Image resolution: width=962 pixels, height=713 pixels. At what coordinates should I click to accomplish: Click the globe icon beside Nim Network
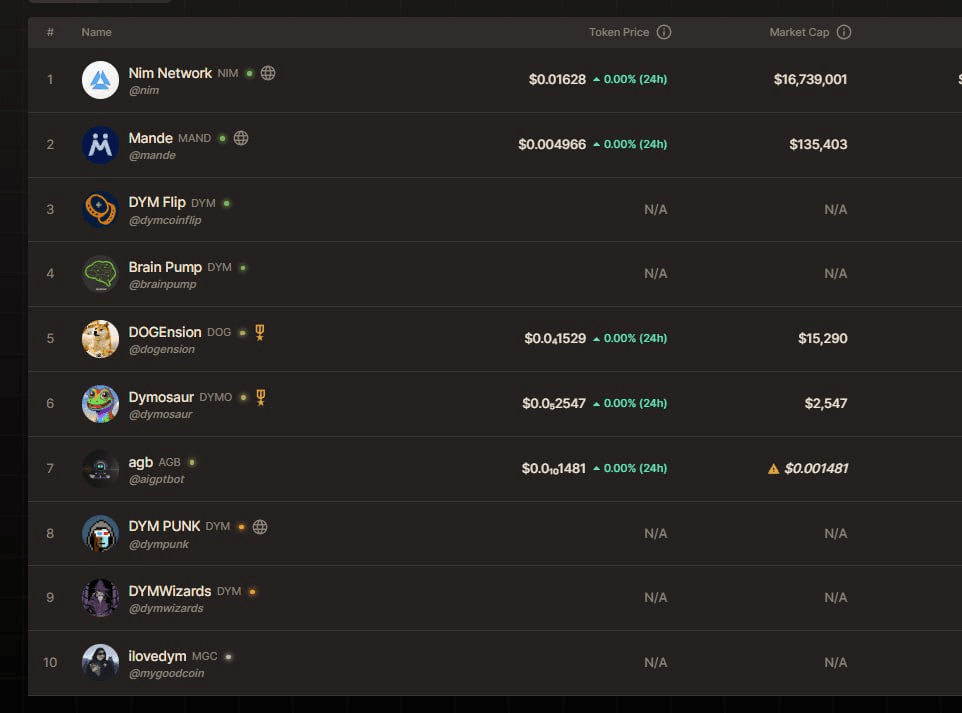point(268,73)
